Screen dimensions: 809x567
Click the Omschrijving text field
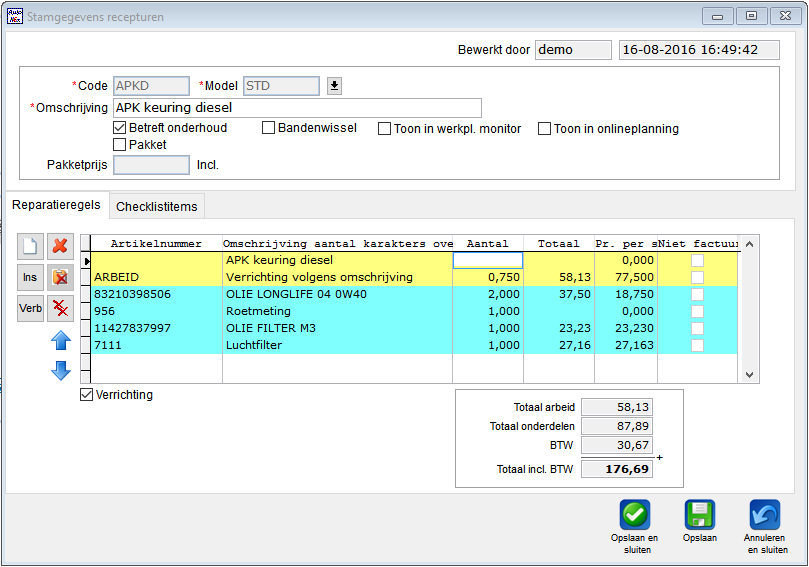(297, 108)
